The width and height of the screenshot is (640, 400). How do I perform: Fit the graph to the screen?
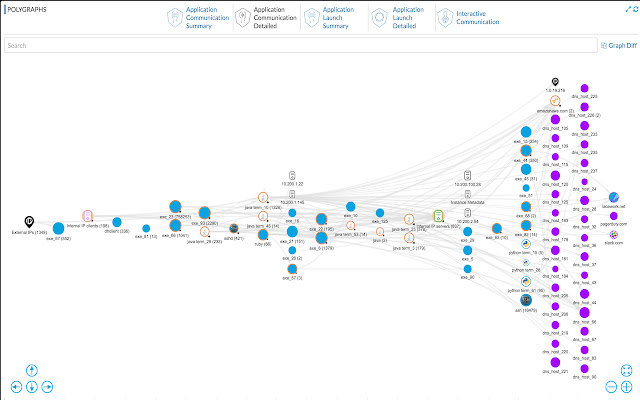point(626,370)
